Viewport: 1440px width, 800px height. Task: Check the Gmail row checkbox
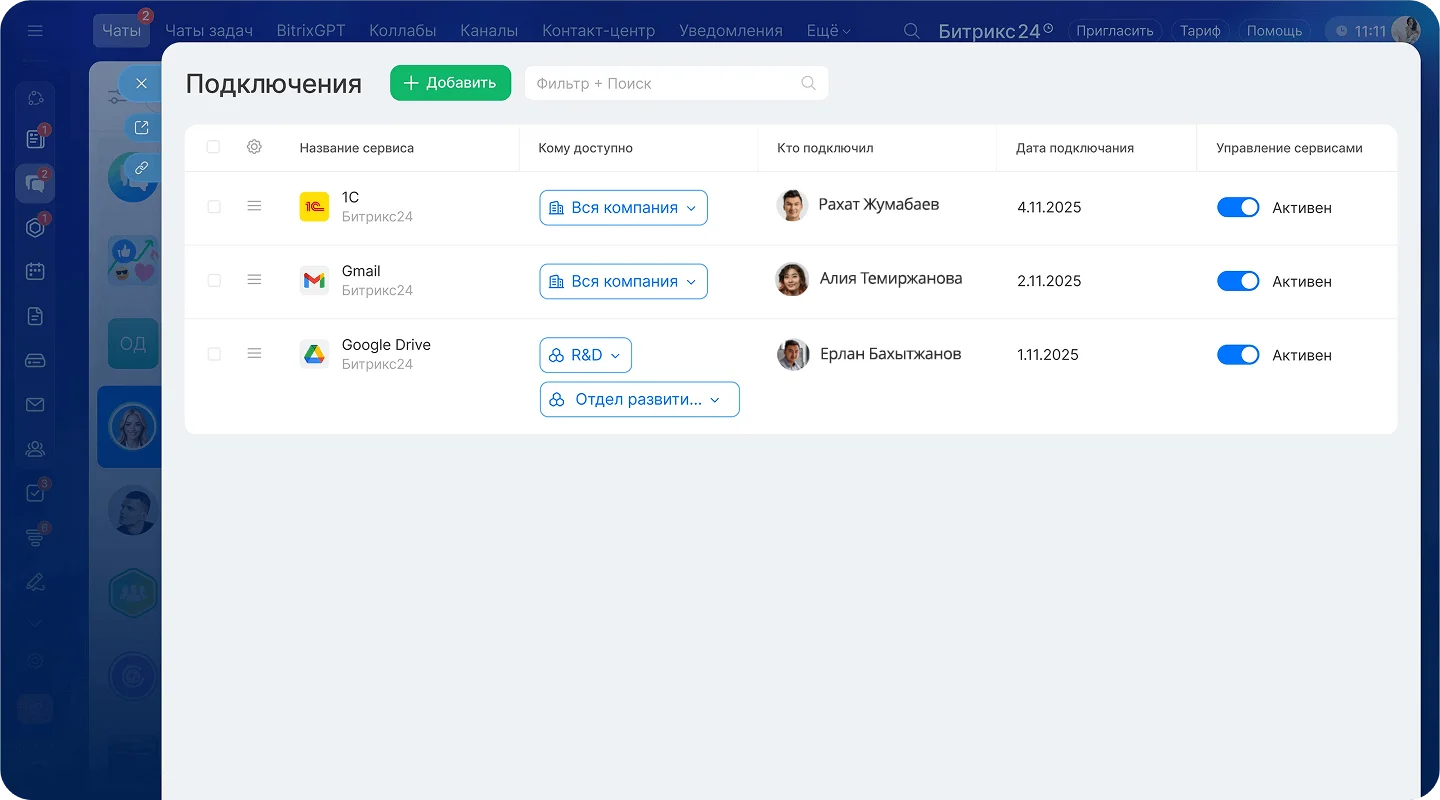click(x=213, y=281)
